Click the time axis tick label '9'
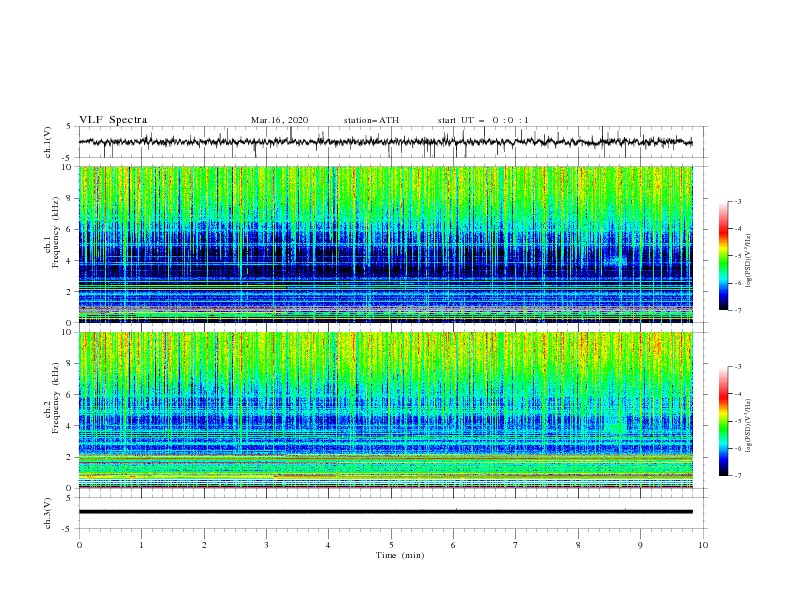Screen dimensions: 792x612 (x=640, y=545)
